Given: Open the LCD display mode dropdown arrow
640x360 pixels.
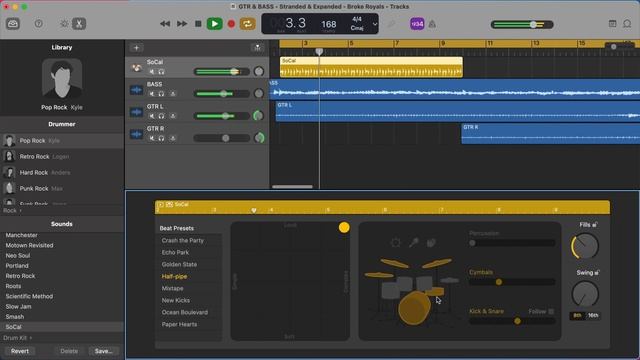Looking at the screenshot, I should click(x=374, y=24).
